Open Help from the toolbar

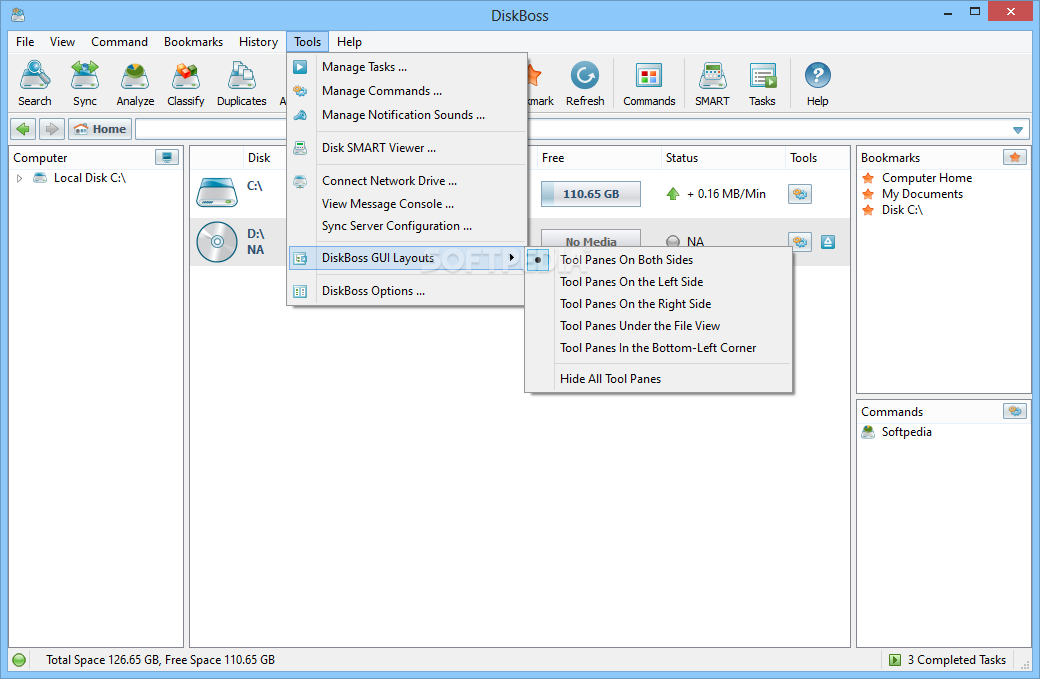(817, 83)
